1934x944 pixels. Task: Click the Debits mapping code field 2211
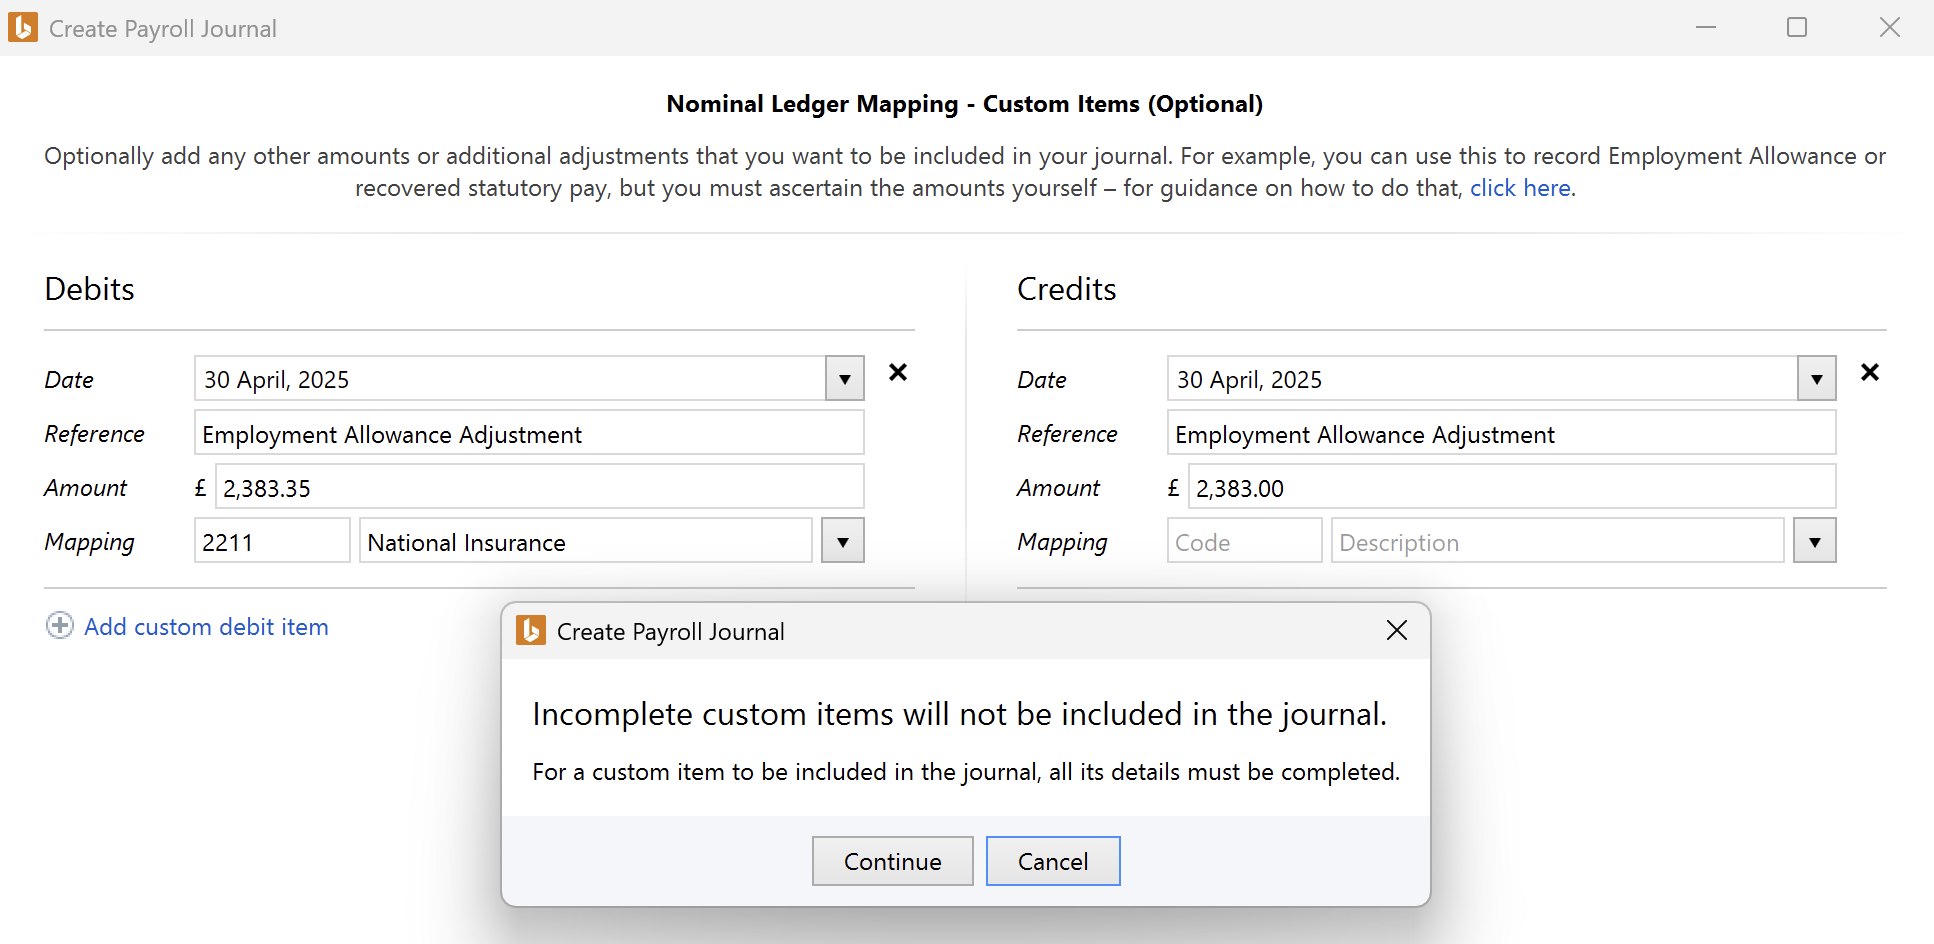pos(272,541)
